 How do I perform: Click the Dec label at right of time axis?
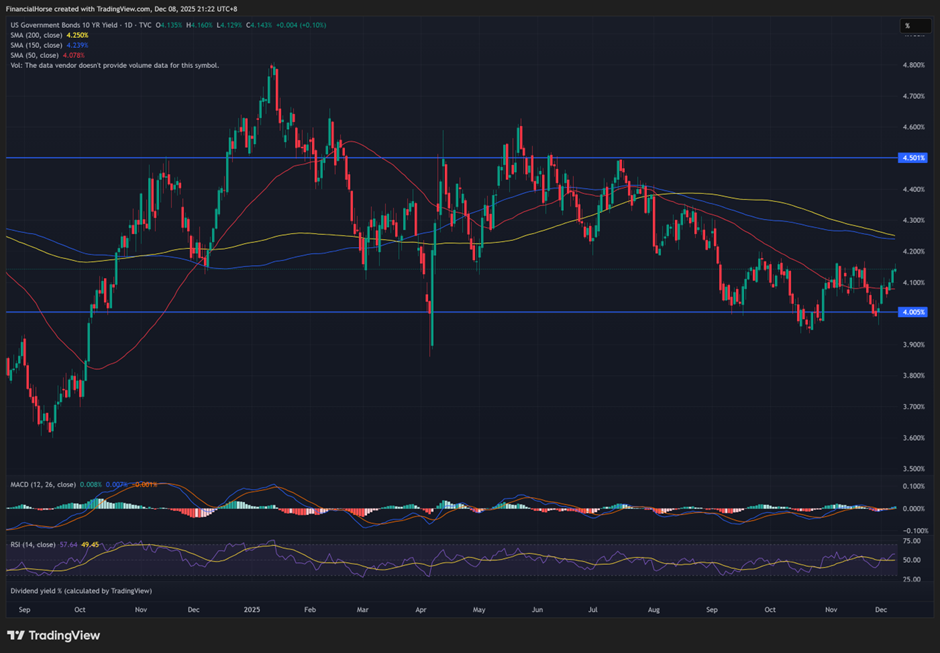click(x=879, y=608)
